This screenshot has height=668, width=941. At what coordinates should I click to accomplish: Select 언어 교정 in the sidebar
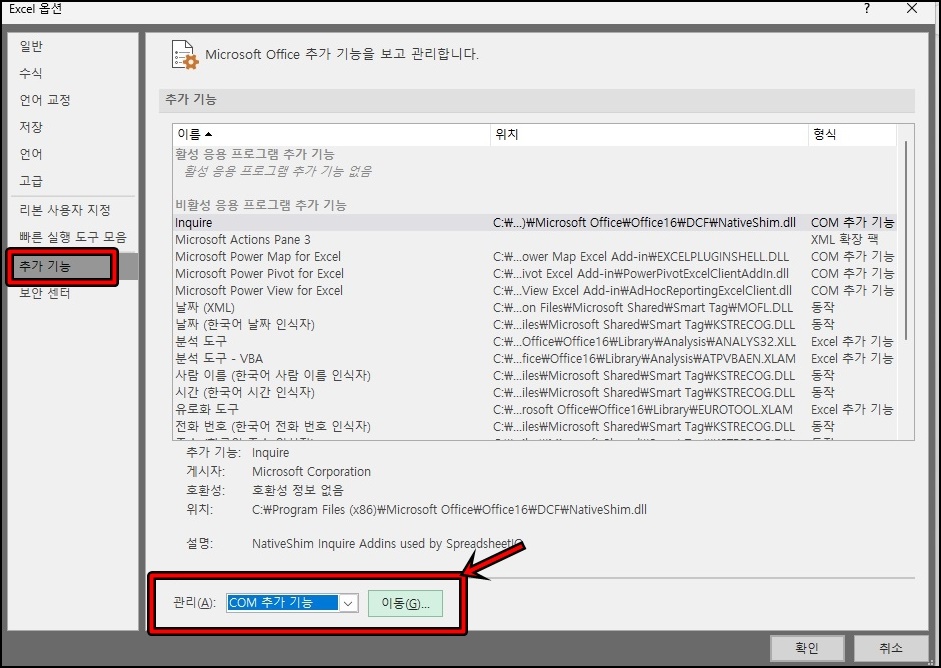click(45, 100)
